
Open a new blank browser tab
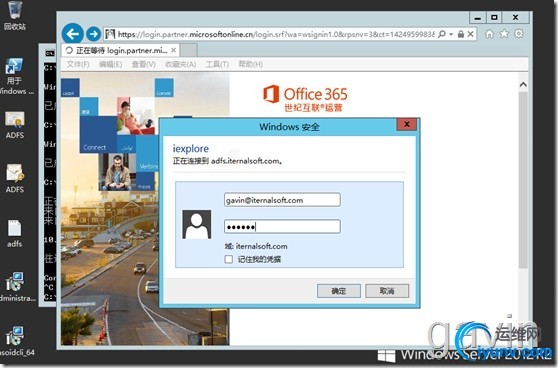coord(189,51)
